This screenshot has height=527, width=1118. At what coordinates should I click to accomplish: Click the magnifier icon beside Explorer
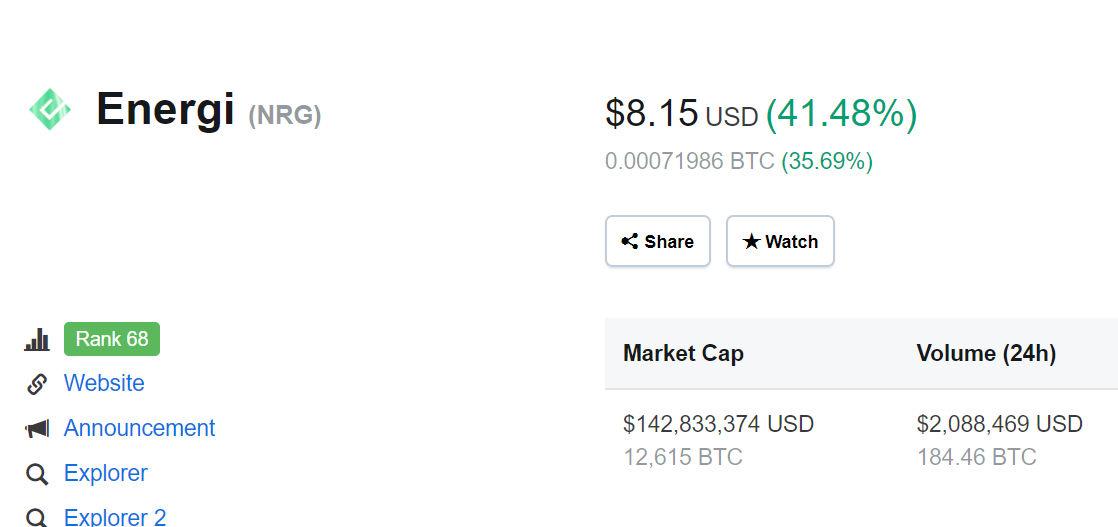(37, 474)
